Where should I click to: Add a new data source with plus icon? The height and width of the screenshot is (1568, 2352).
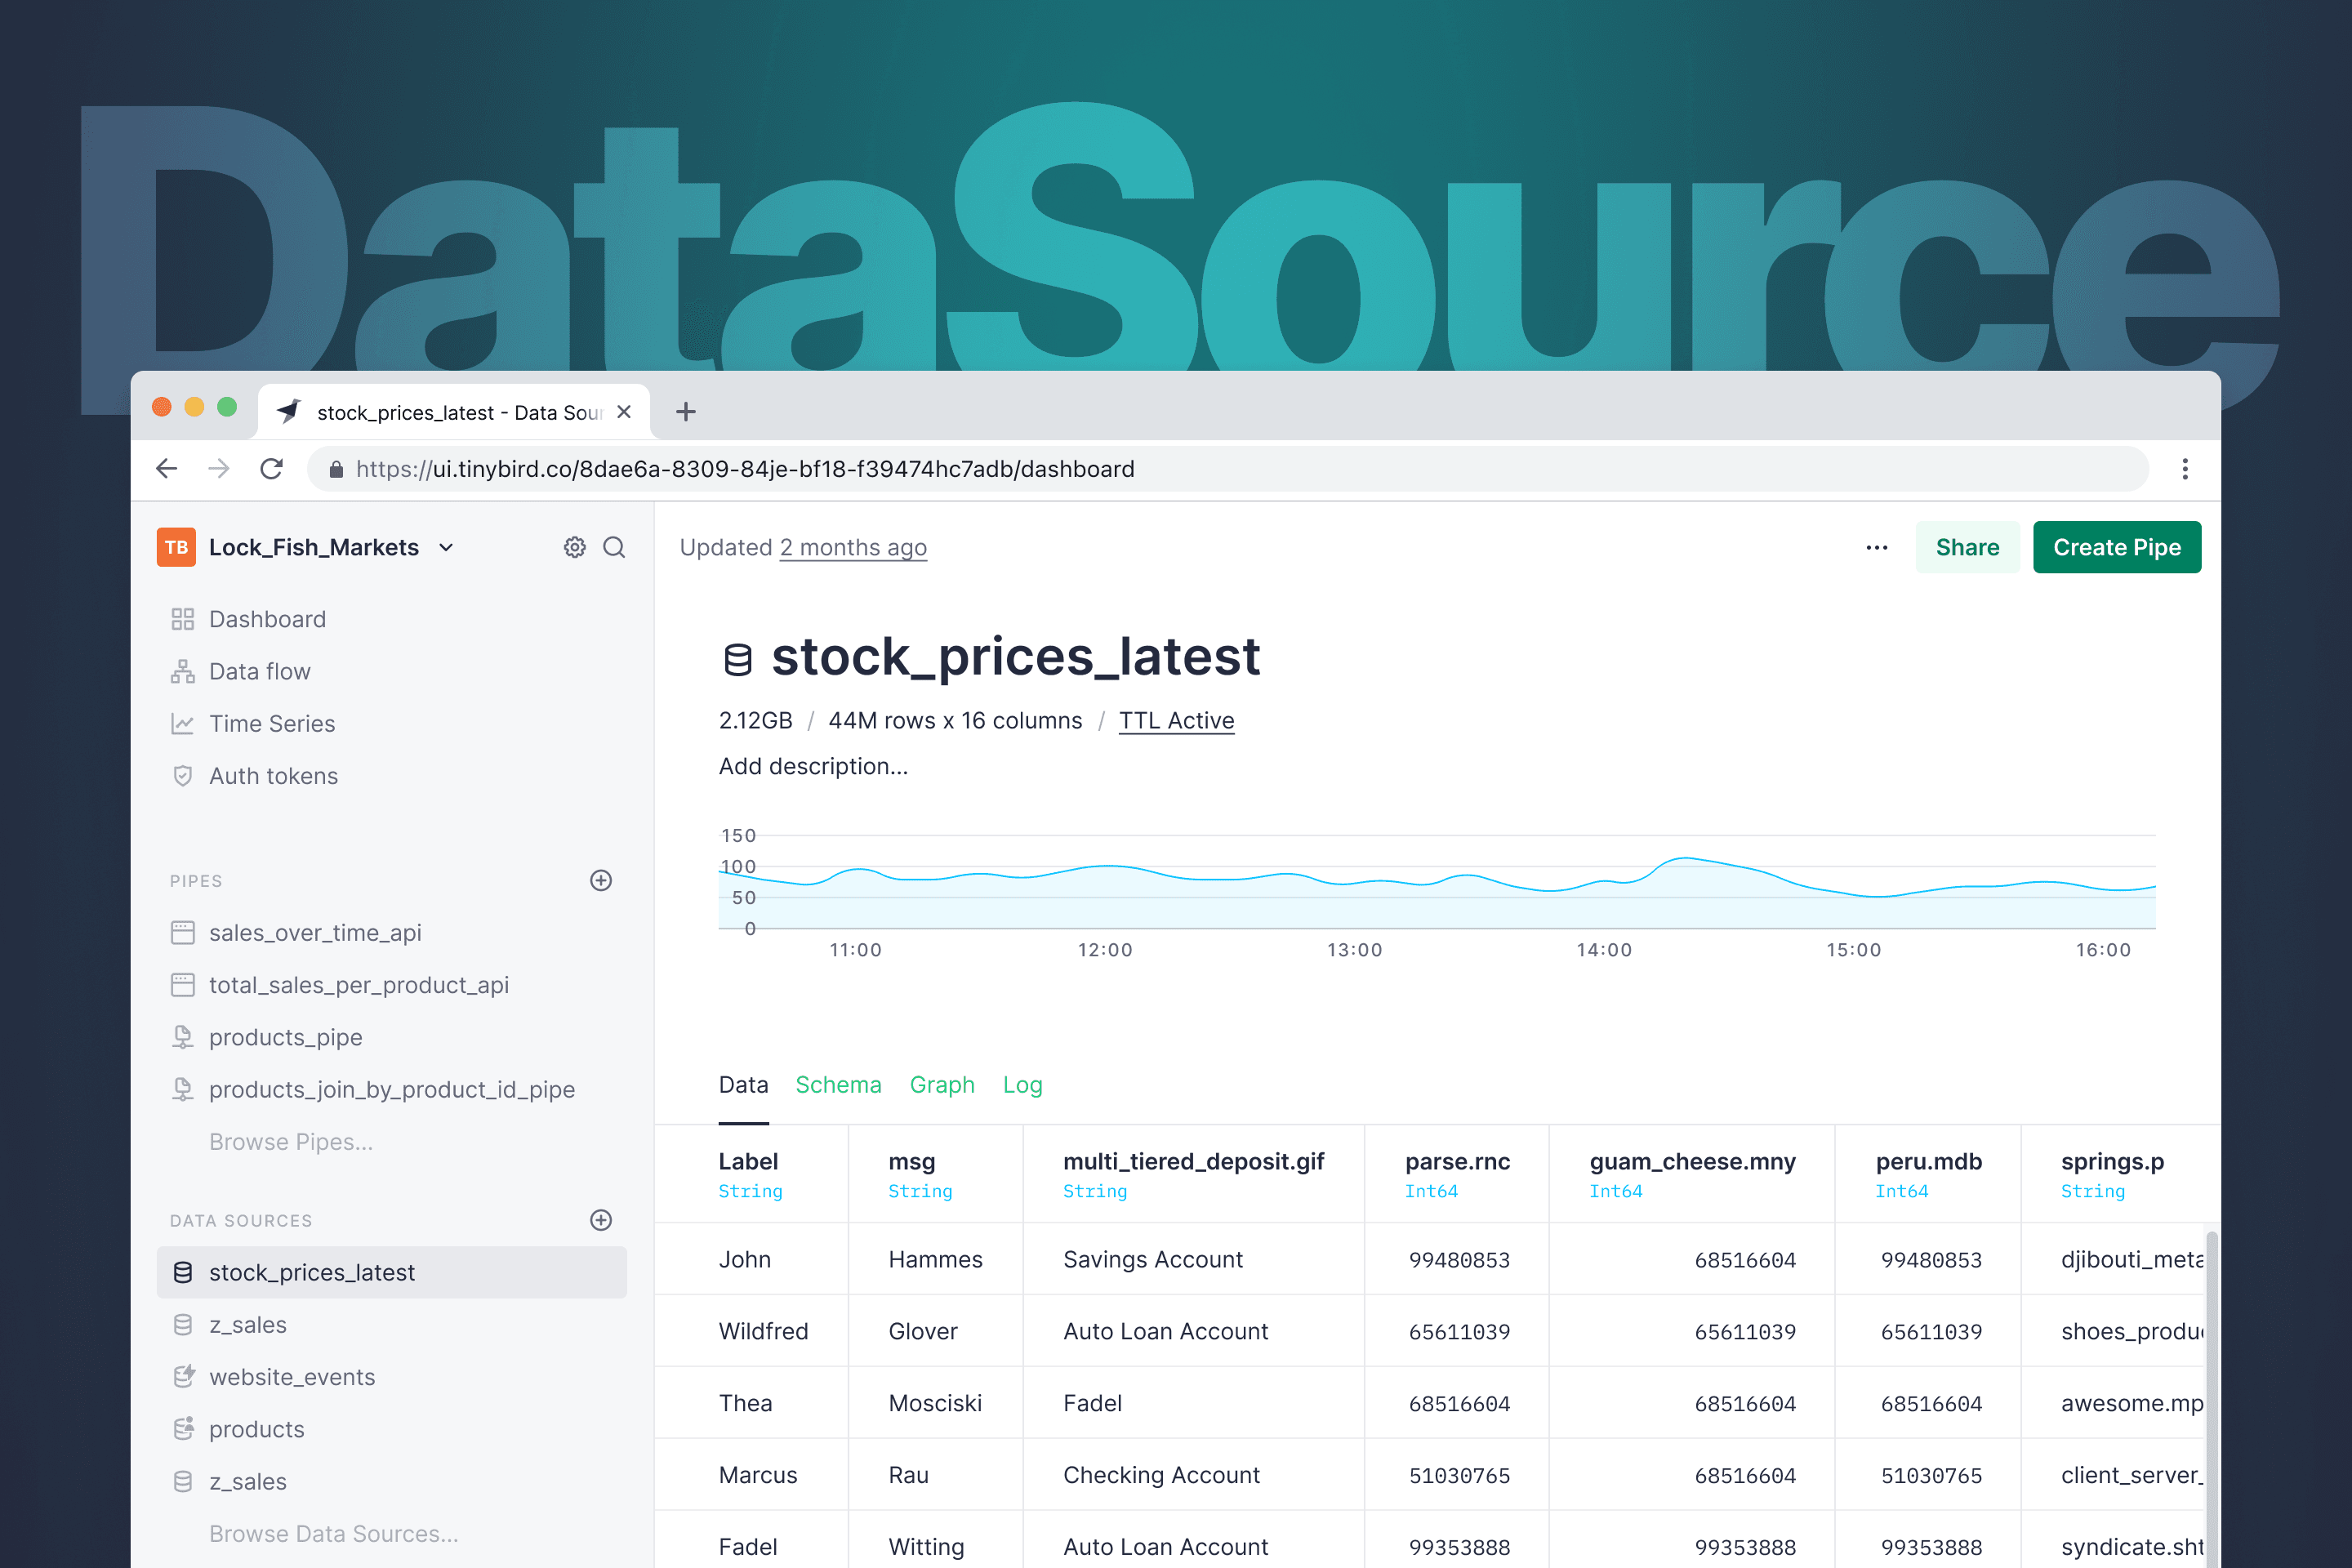point(601,1220)
